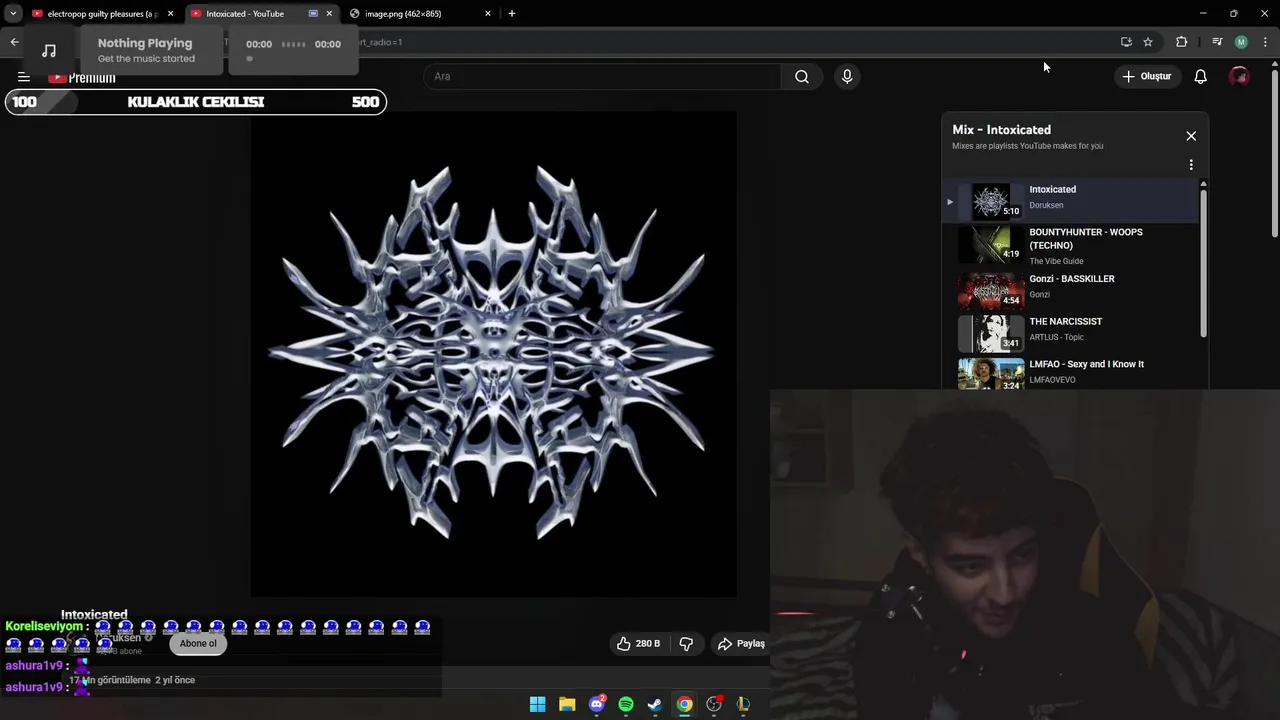Open the tab search dropdown arrow

pyautogui.click(x=12, y=14)
